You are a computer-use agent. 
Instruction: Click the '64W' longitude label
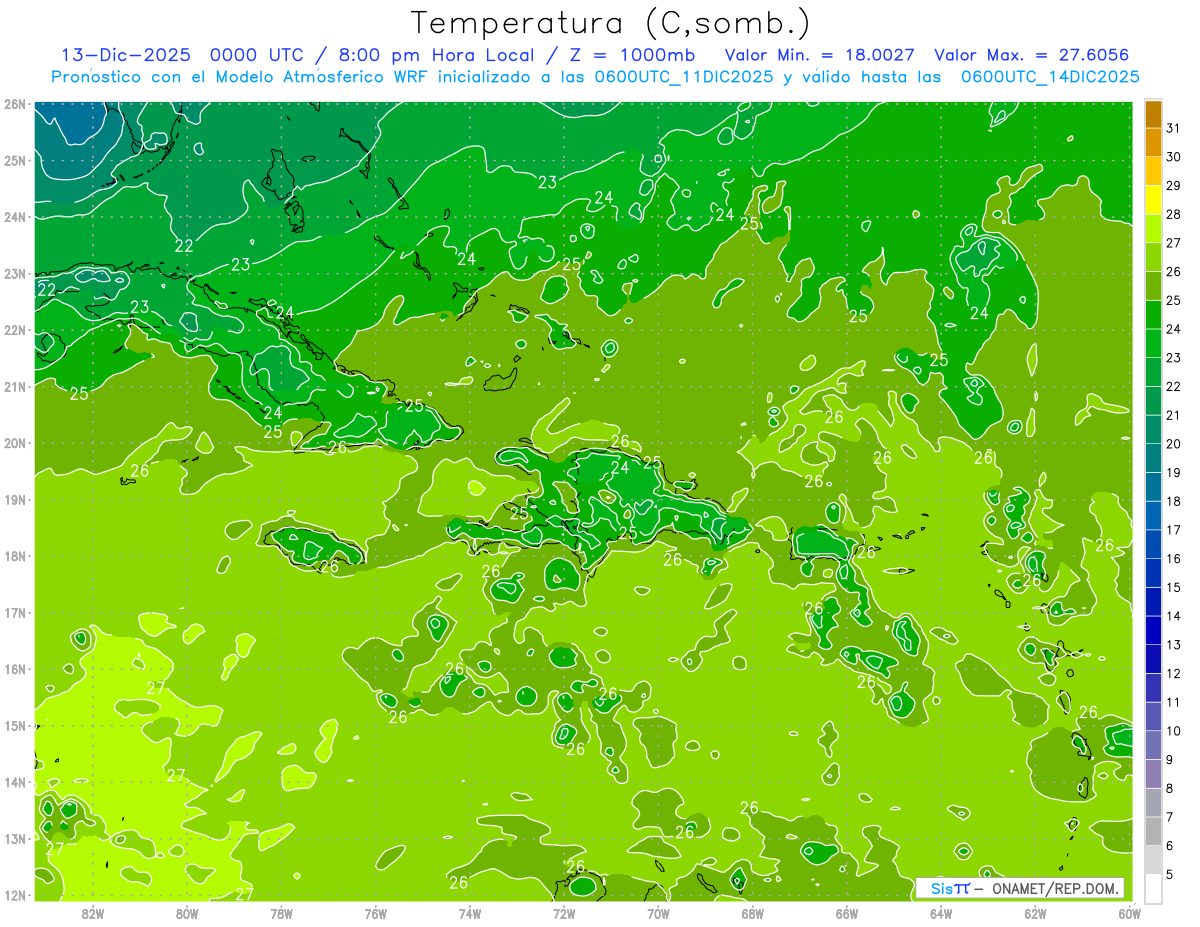[941, 913]
